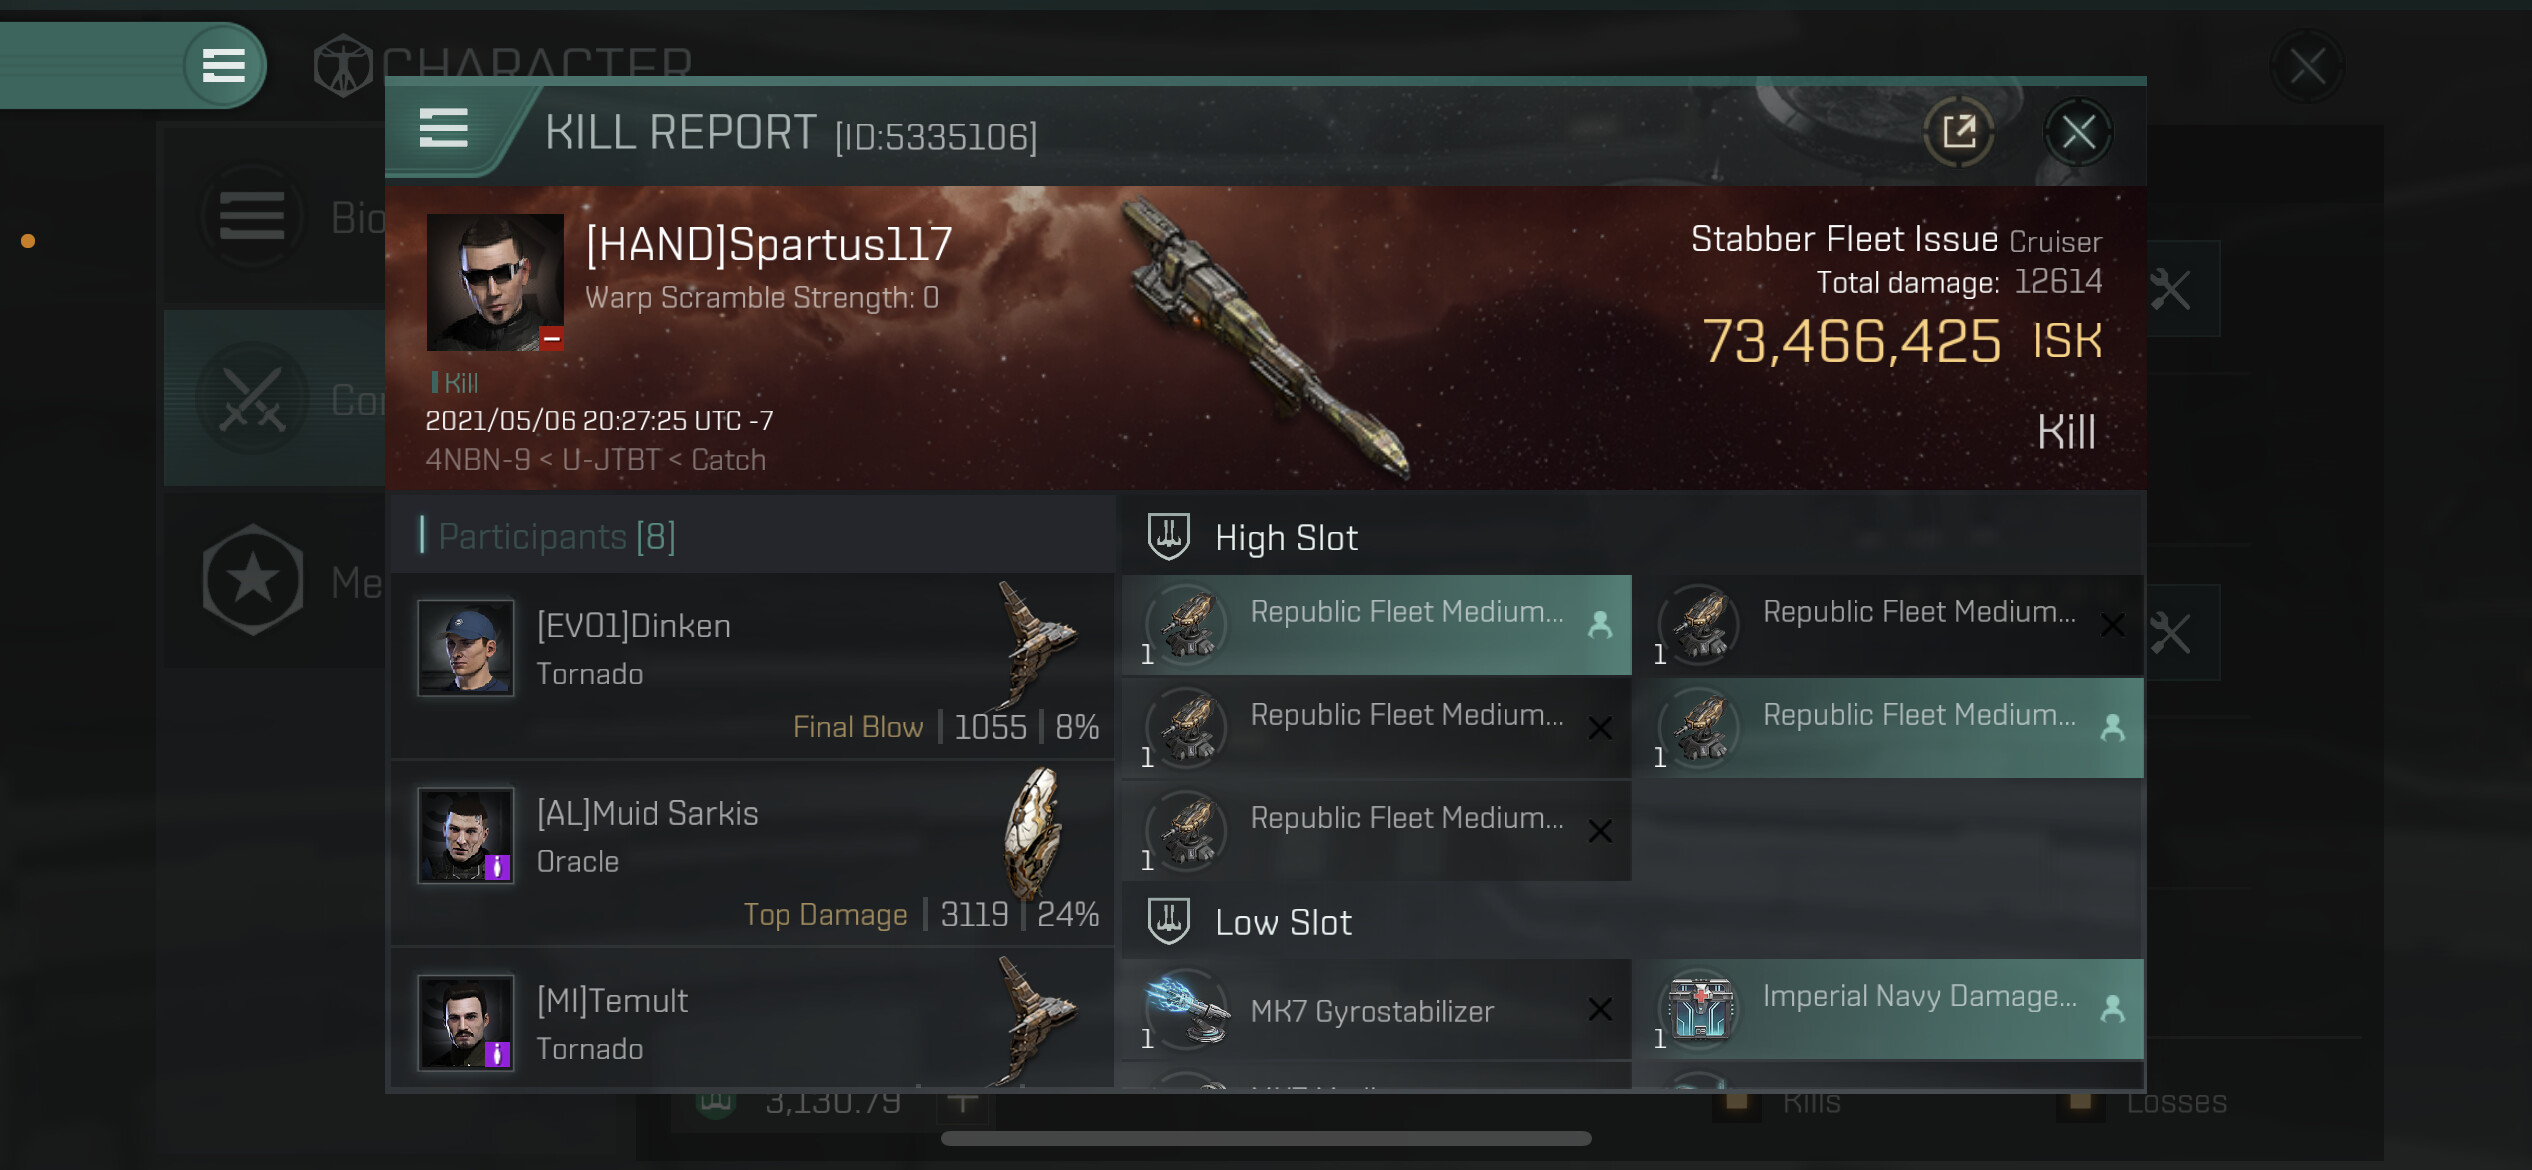Share kill report via export icon
This screenshot has height=1170, width=2532.
(1958, 132)
